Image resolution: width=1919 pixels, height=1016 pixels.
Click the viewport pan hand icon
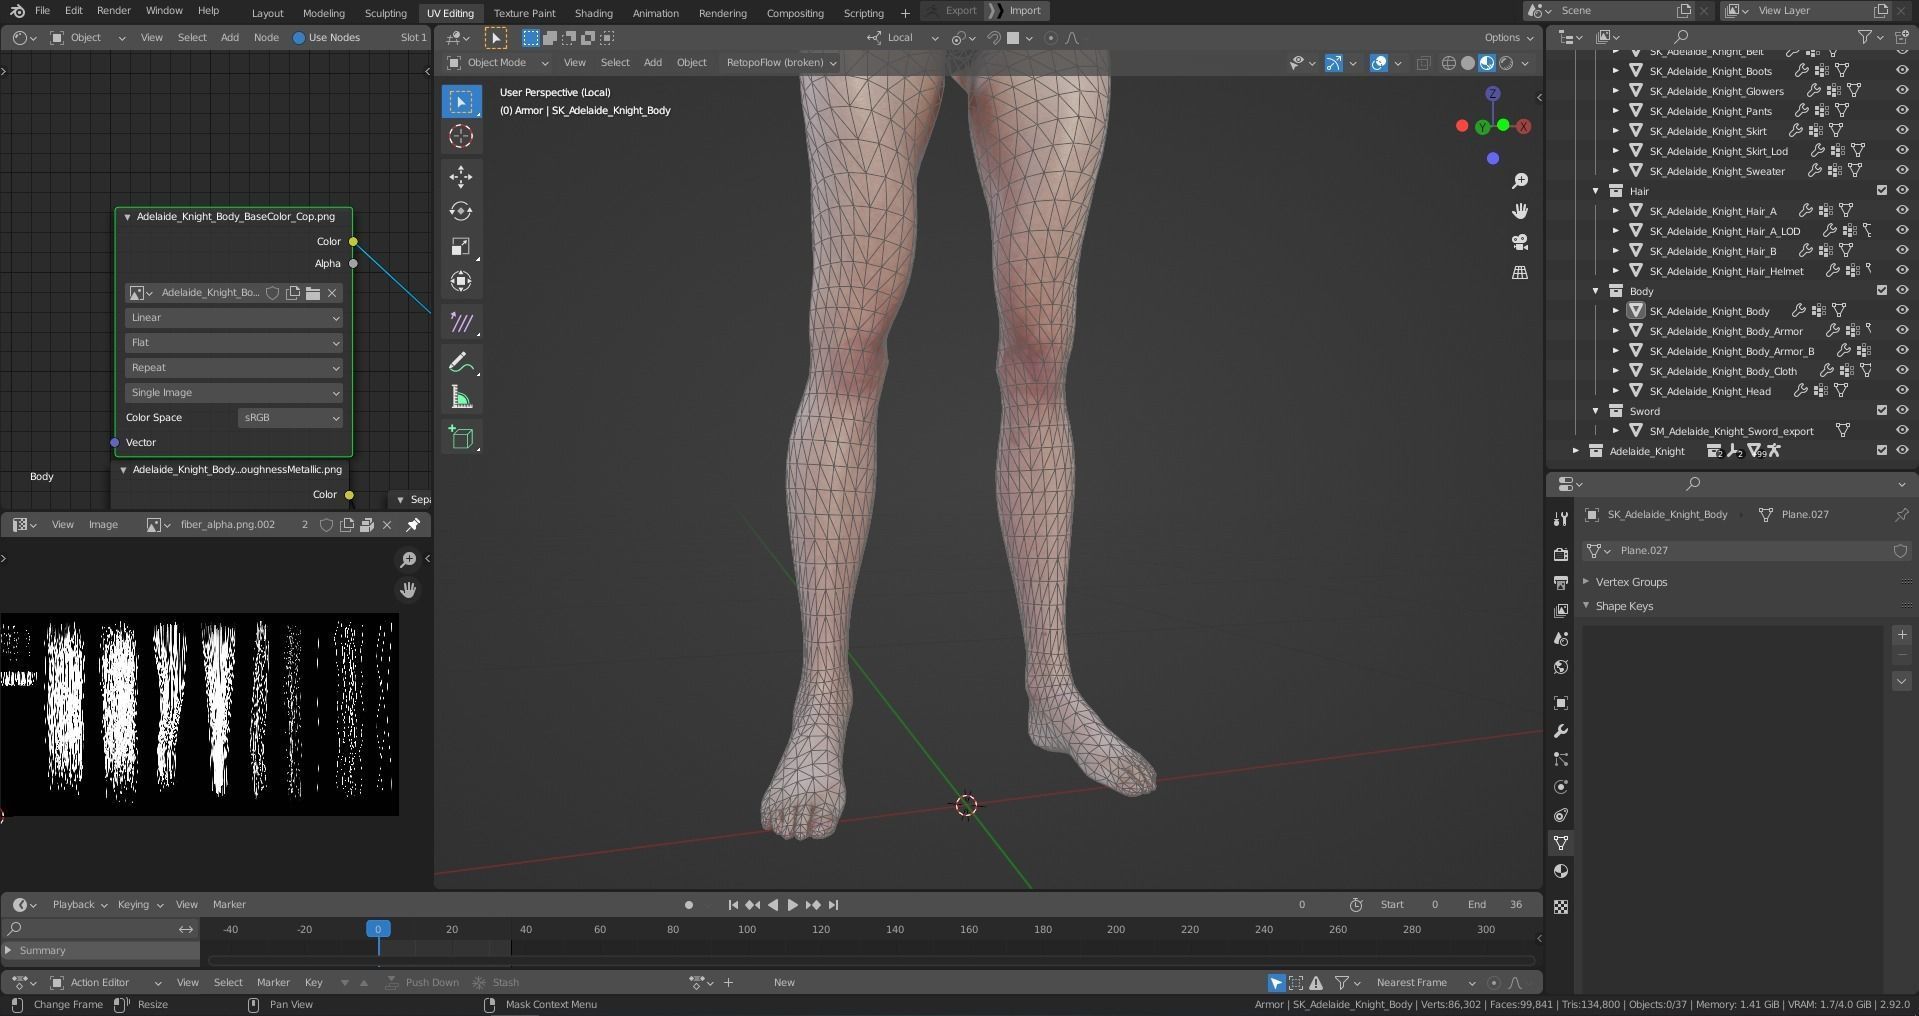pos(1520,211)
